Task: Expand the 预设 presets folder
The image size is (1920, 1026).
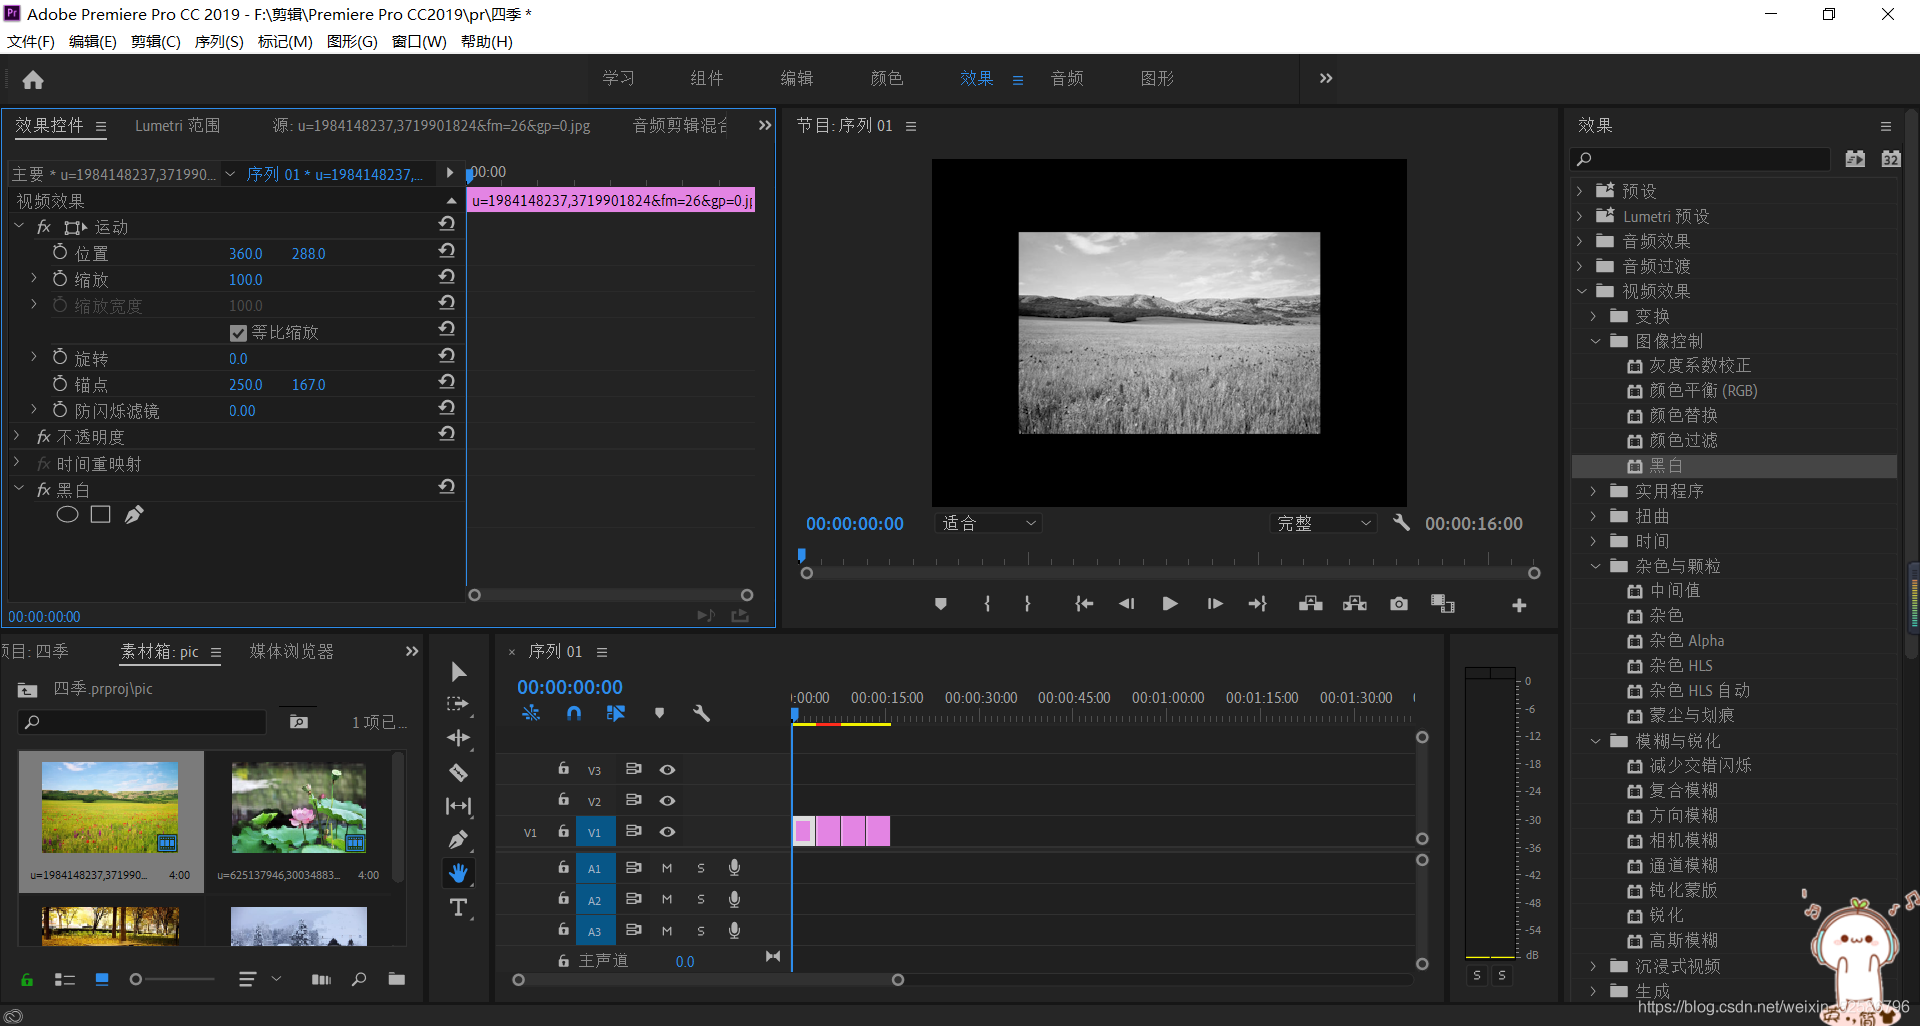Action: pyautogui.click(x=1580, y=190)
